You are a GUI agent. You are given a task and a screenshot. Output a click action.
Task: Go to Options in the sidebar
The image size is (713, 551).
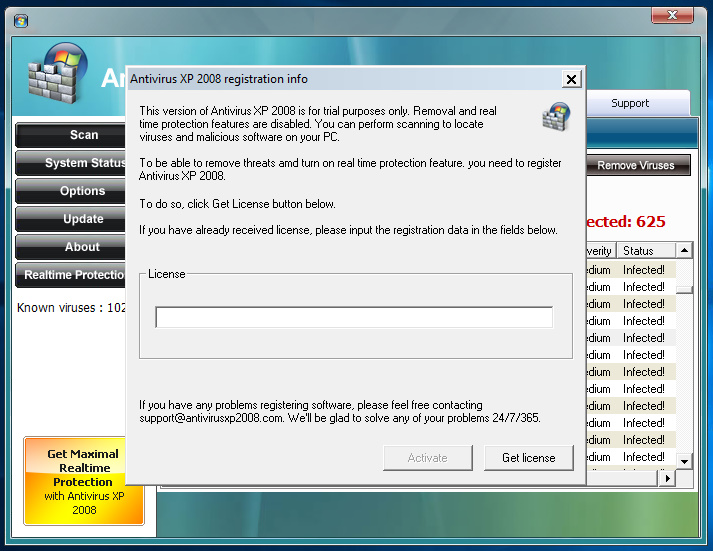click(x=83, y=191)
